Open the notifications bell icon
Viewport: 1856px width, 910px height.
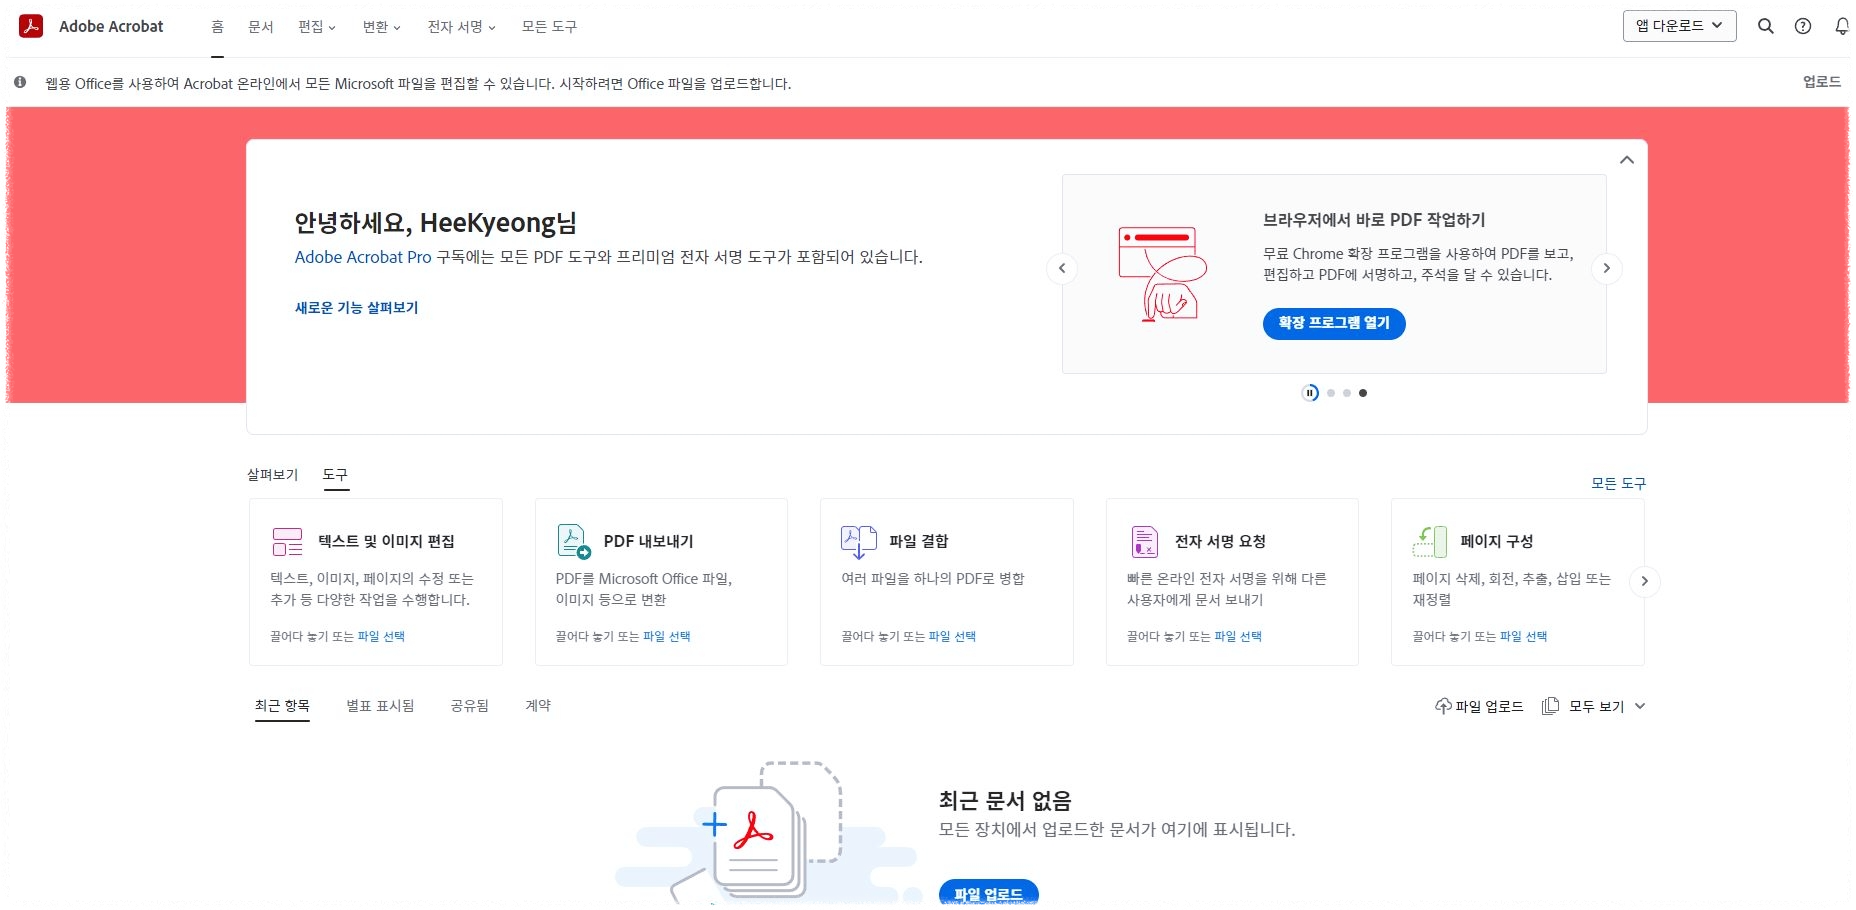pyautogui.click(x=1841, y=27)
